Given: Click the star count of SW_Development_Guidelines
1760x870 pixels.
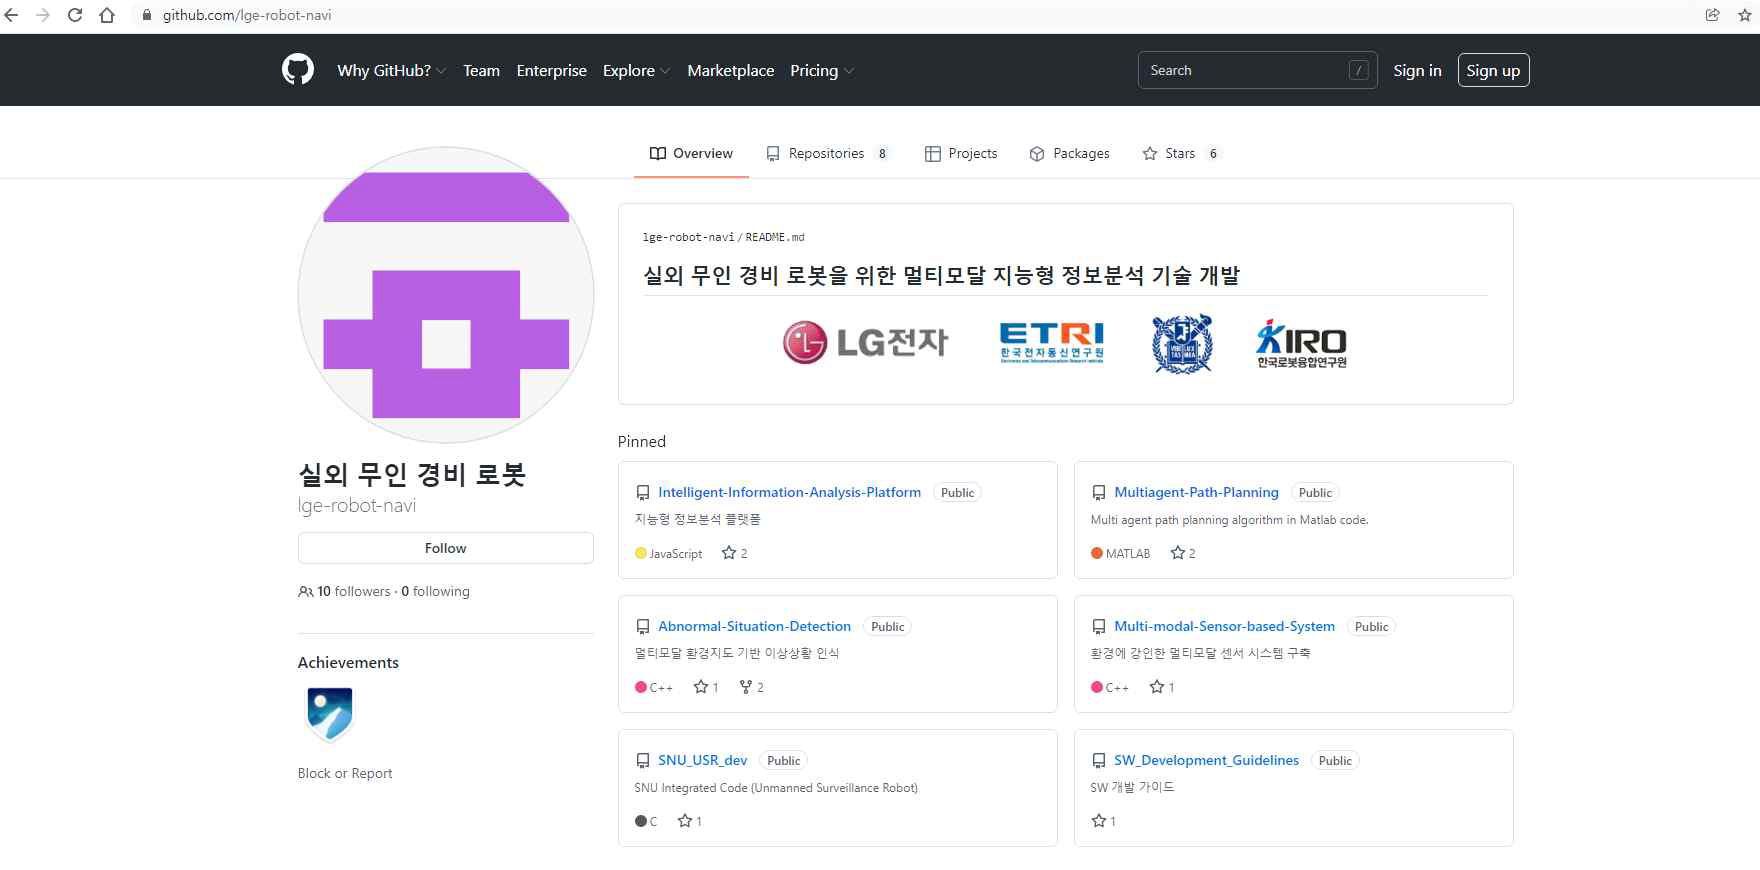Looking at the screenshot, I should tap(1104, 821).
